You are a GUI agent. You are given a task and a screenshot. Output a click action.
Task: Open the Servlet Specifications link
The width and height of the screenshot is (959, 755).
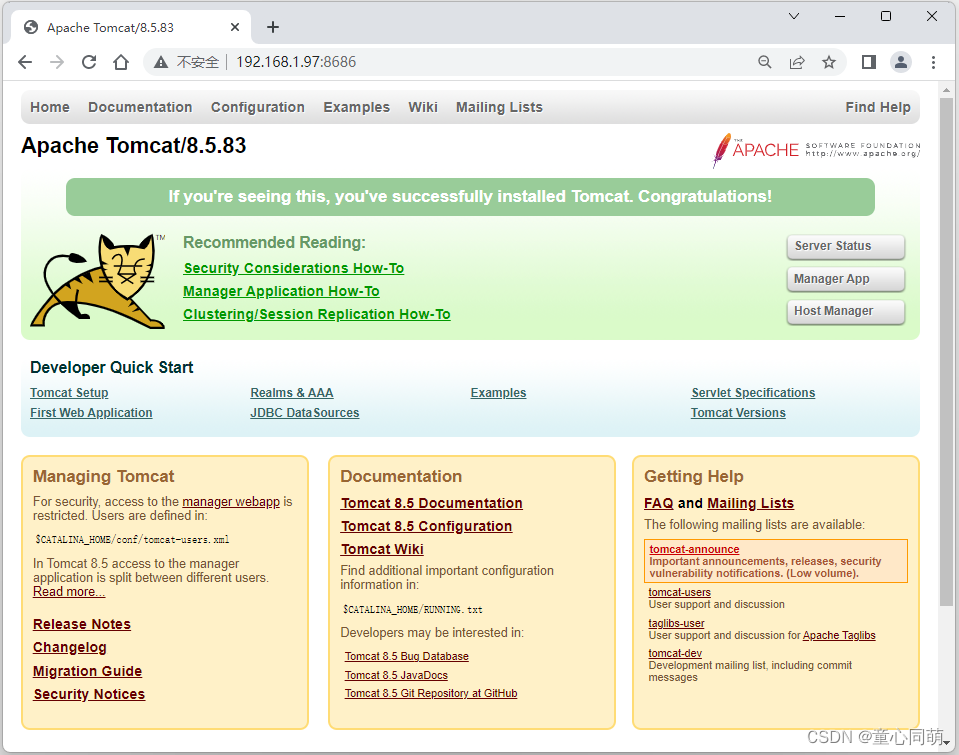coord(754,393)
